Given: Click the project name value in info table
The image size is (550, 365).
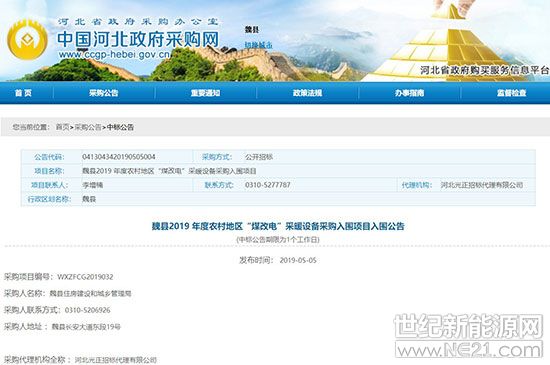Looking at the screenshot, I should tap(169, 171).
